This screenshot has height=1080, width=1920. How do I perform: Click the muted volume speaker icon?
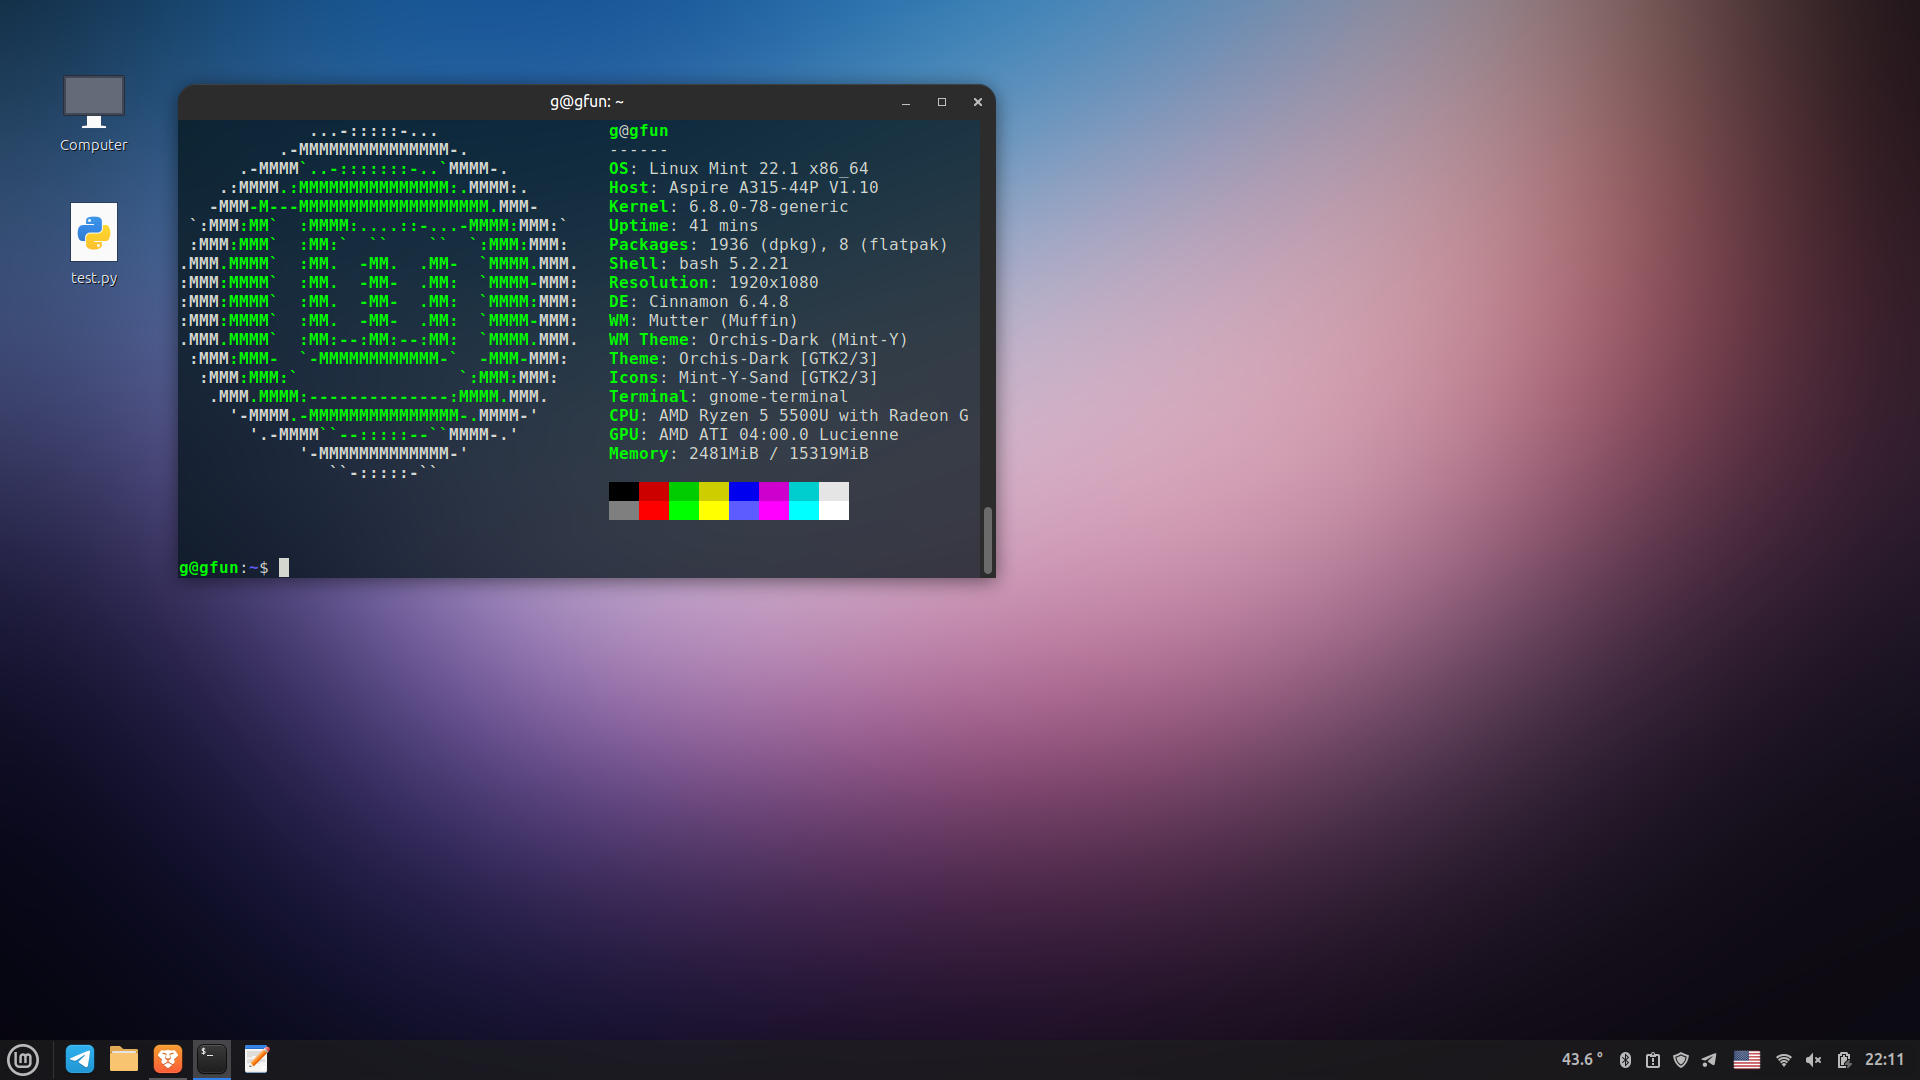(1813, 1060)
